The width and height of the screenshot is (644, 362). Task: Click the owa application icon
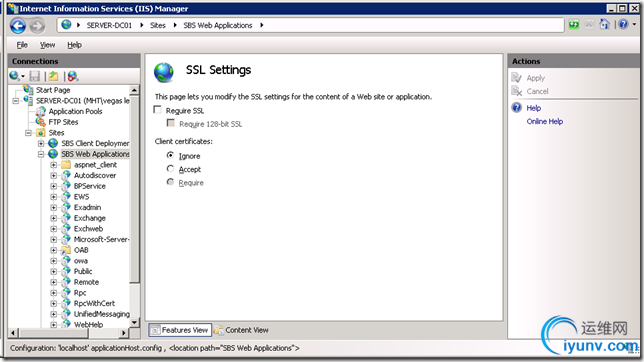(66, 261)
